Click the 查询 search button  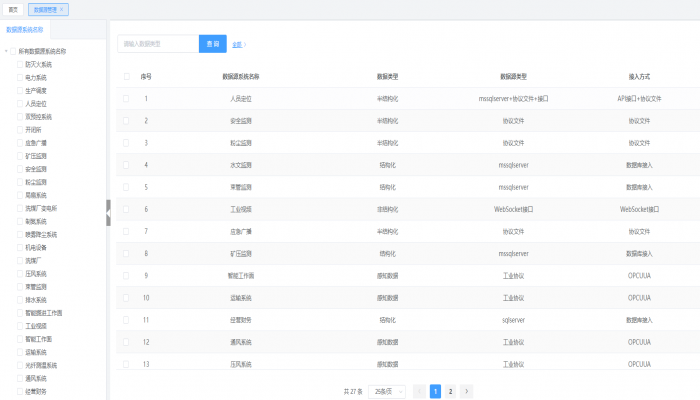pyautogui.click(x=212, y=44)
